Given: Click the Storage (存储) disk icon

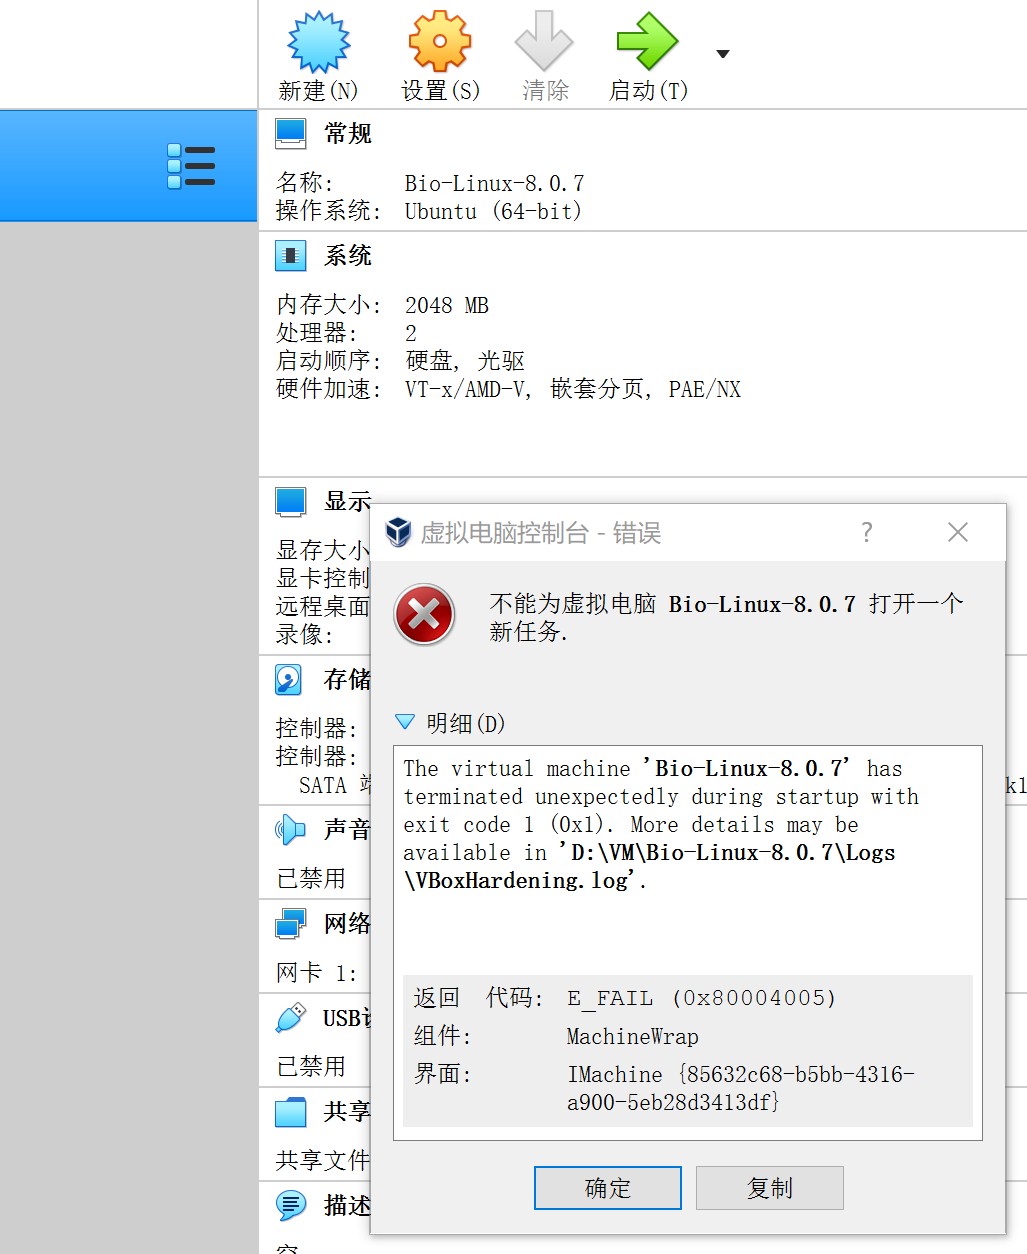Looking at the screenshot, I should (289, 680).
